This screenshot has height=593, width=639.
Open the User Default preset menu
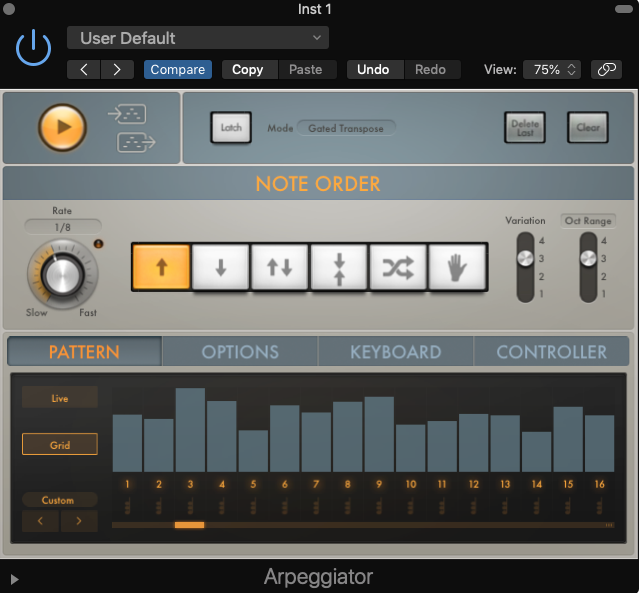tap(198, 38)
